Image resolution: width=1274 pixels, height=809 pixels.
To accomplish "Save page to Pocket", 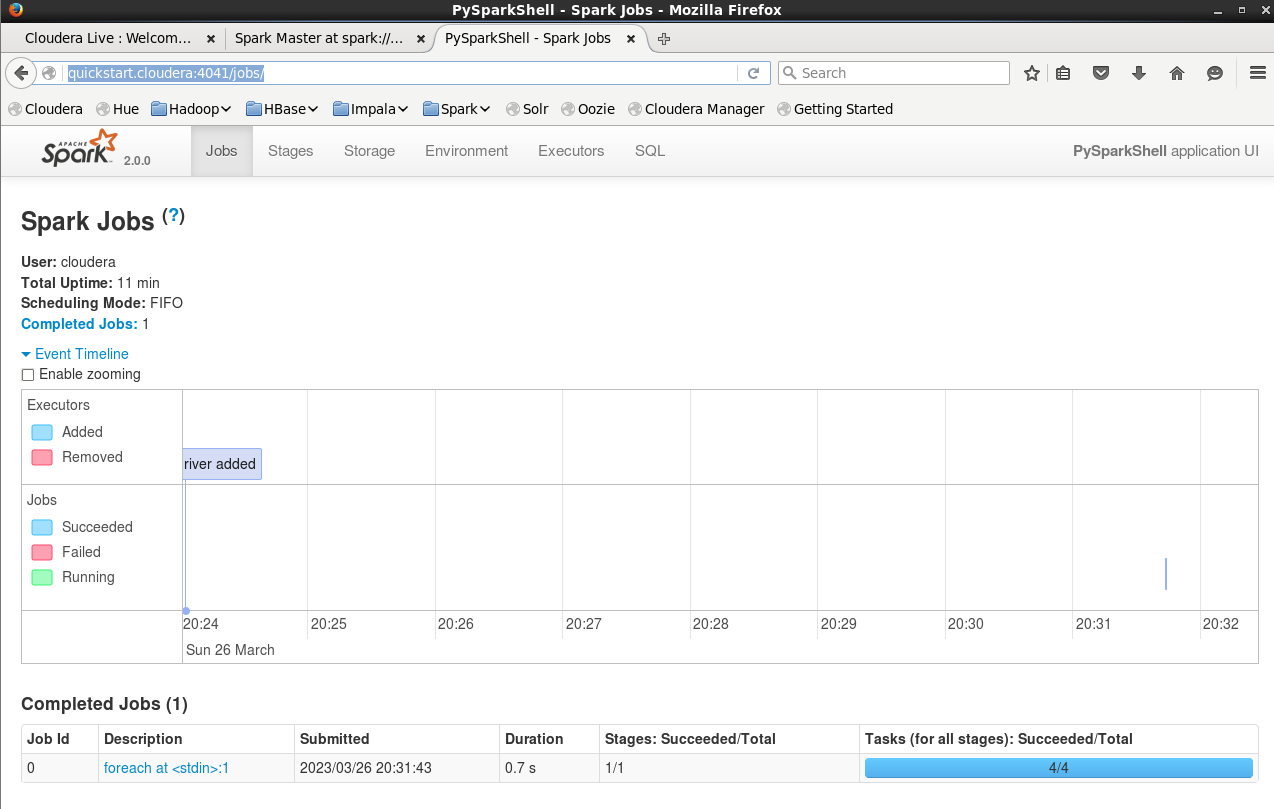I will click(1101, 73).
